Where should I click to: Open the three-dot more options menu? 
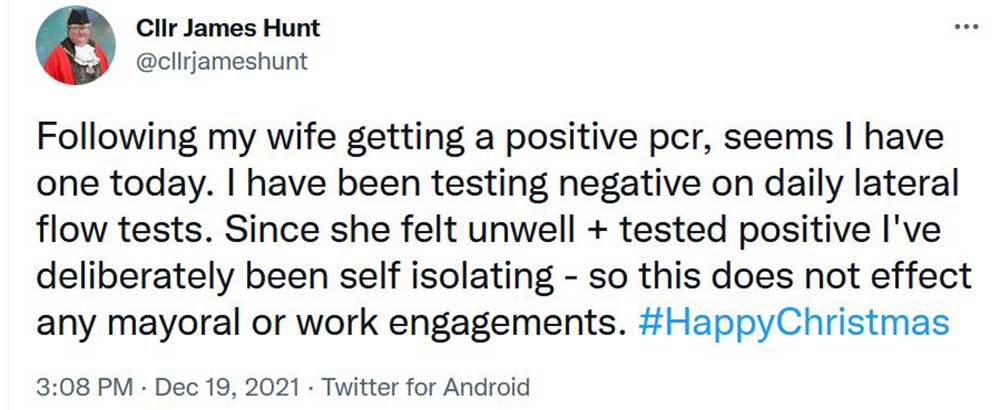(x=965, y=27)
